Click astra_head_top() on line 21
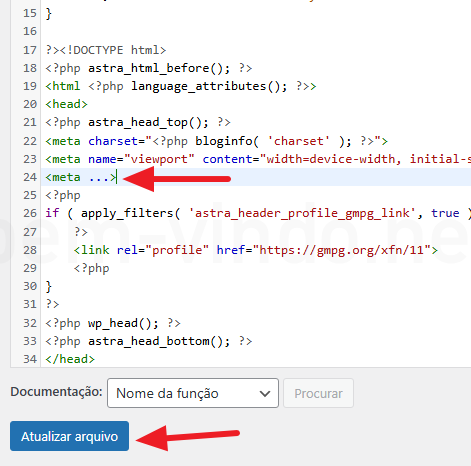 coord(148,122)
